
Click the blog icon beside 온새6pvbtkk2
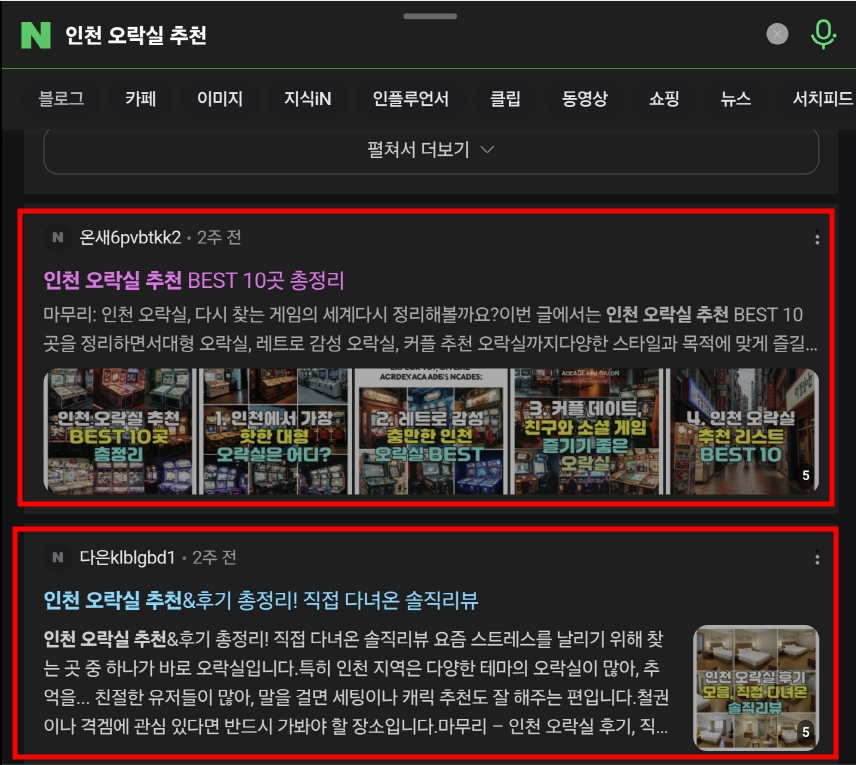tap(58, 238)
